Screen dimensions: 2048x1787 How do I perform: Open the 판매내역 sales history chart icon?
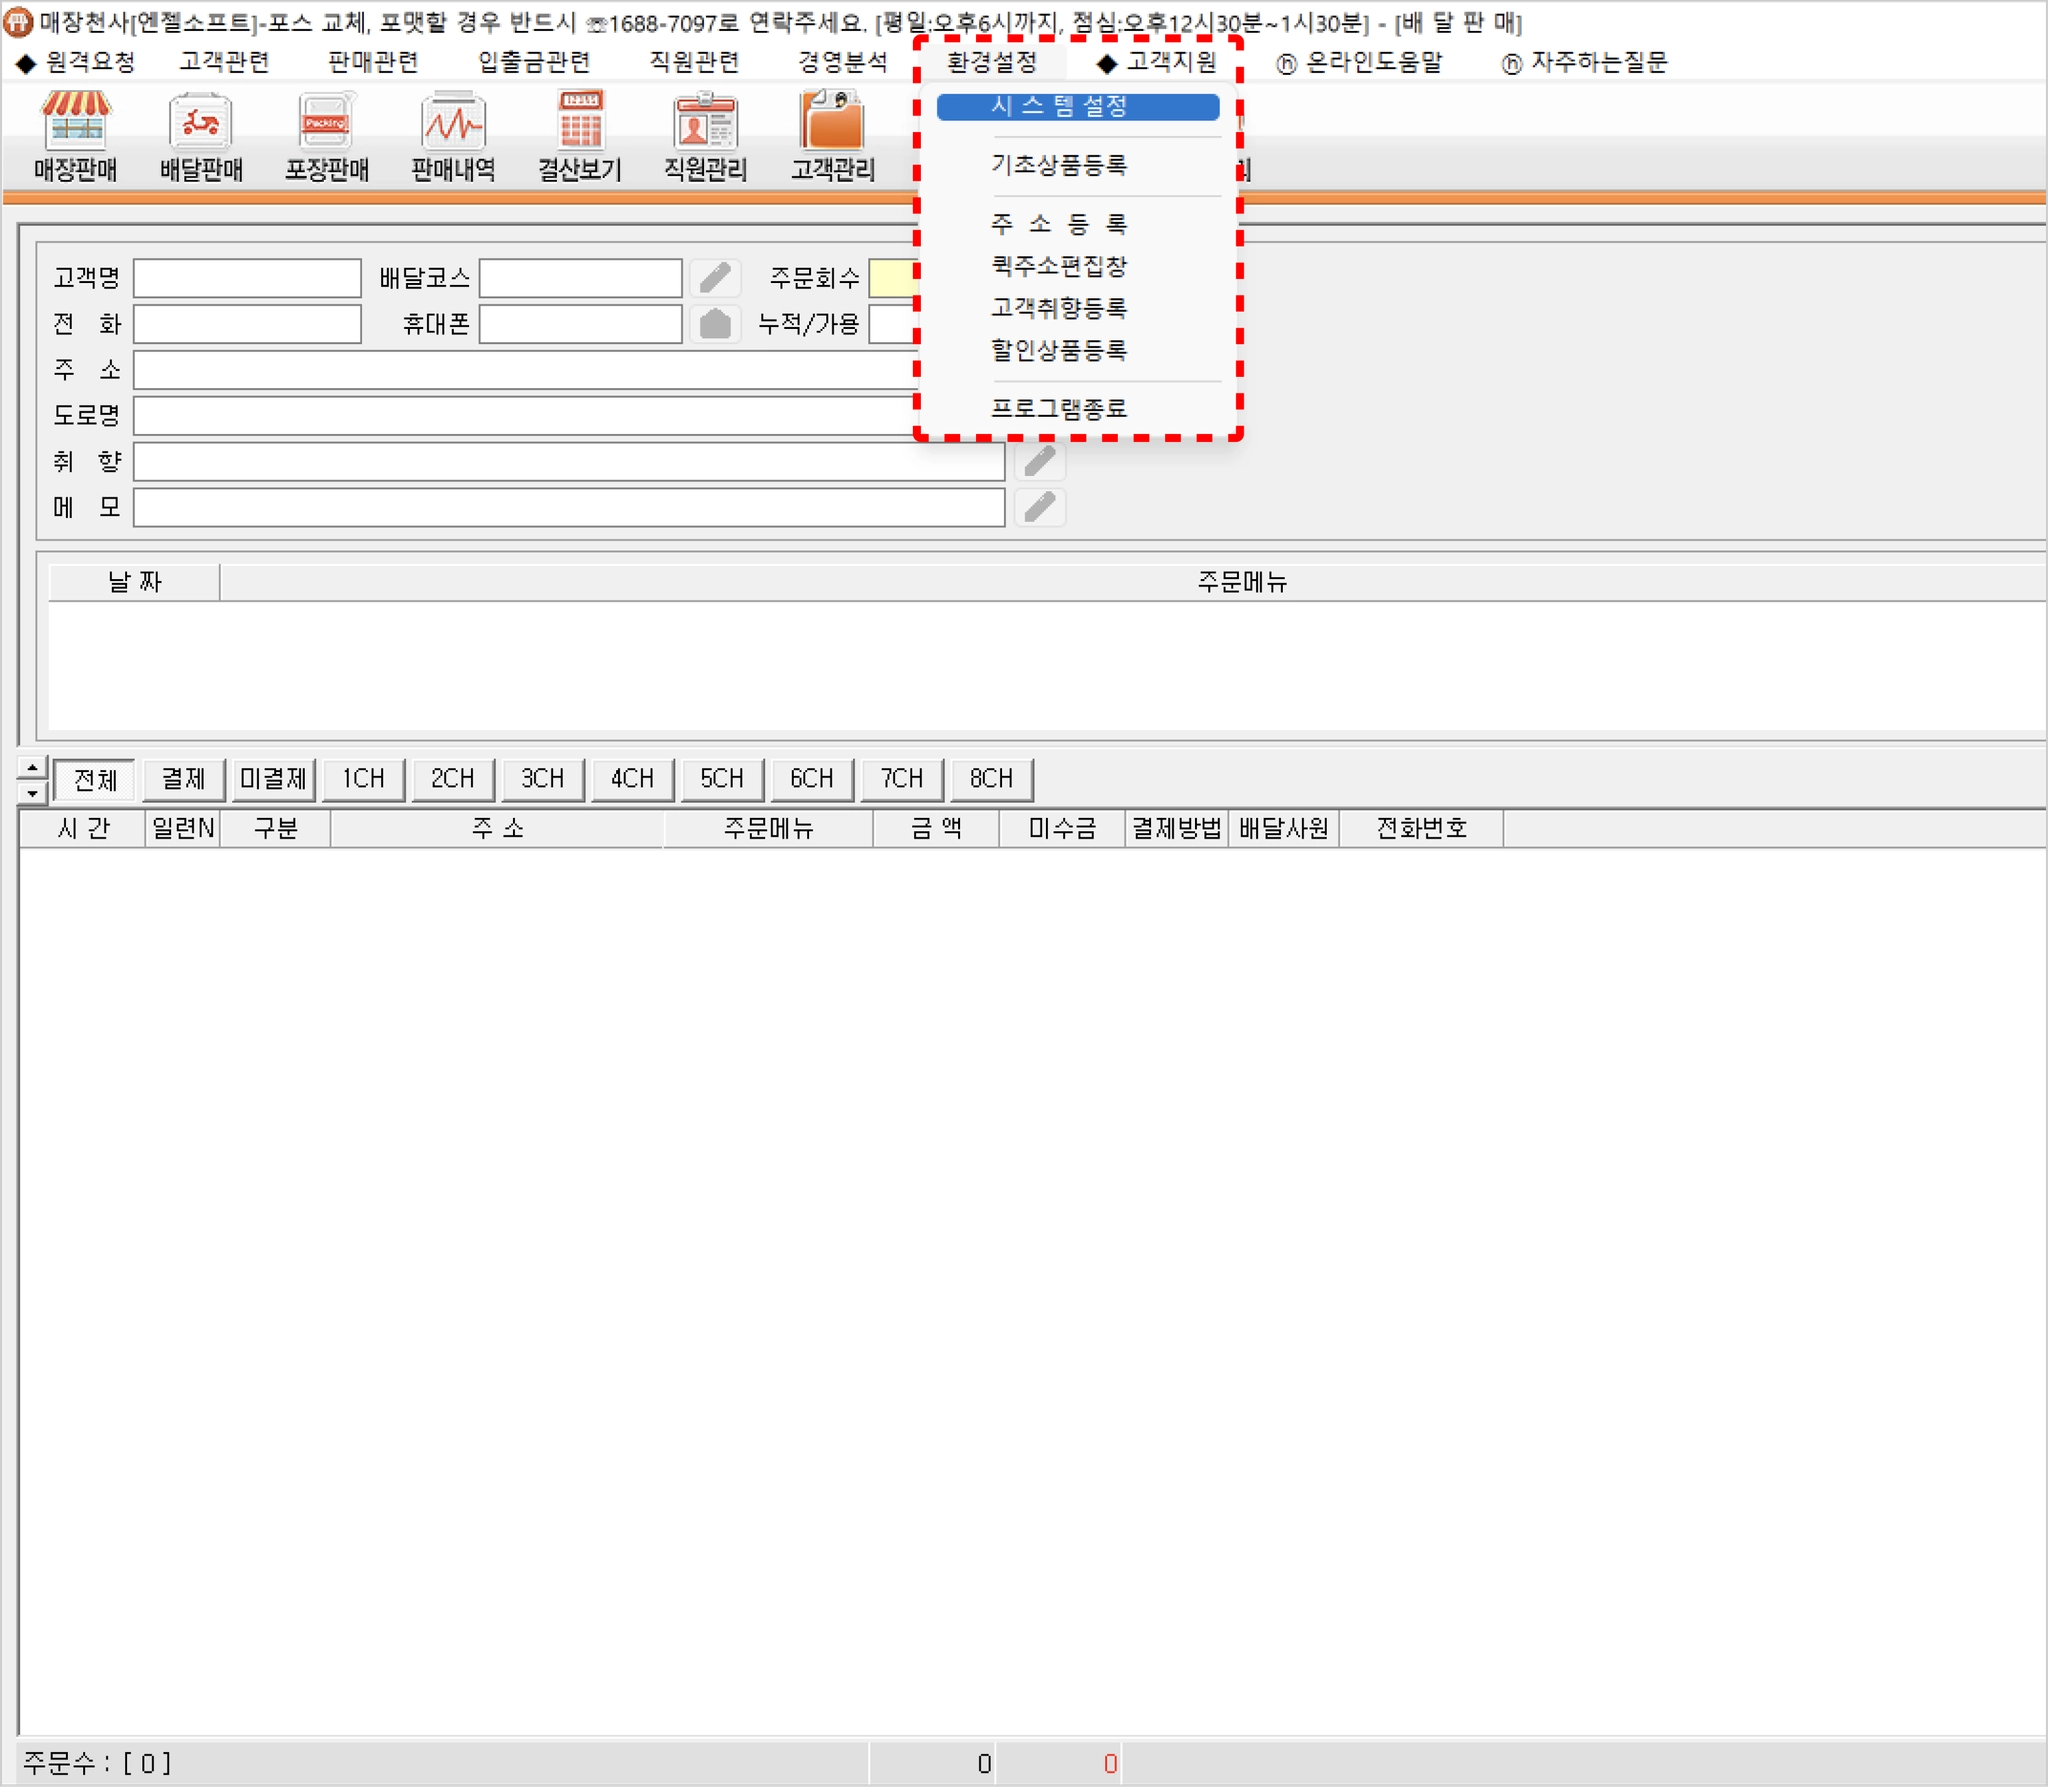[453, 122]
